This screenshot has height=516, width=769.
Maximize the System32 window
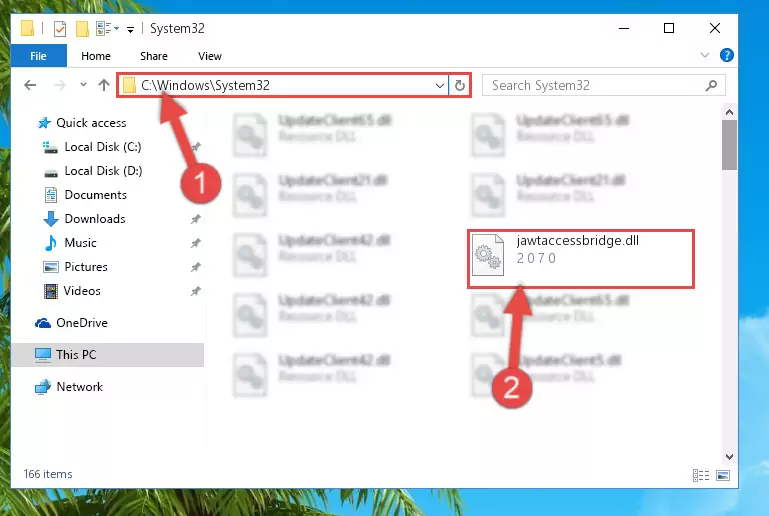(x=668, y=28)
